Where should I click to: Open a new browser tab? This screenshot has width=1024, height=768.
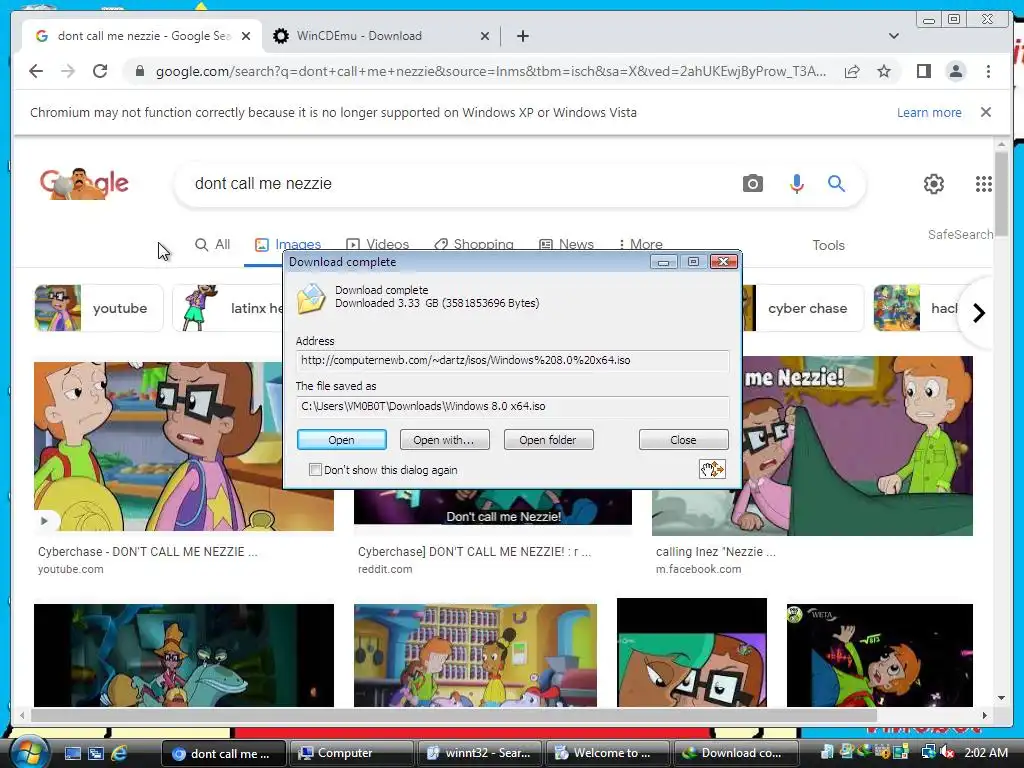click(522, 36)
